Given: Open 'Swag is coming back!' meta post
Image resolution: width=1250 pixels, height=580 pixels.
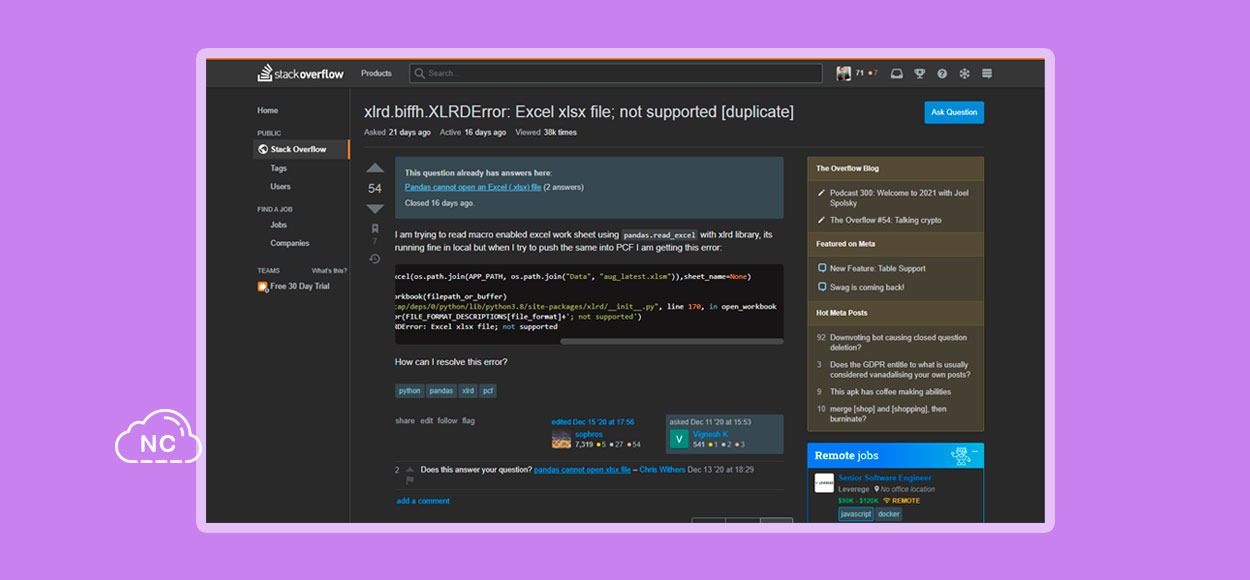Looking at the screenshot, I should [866, 287].
